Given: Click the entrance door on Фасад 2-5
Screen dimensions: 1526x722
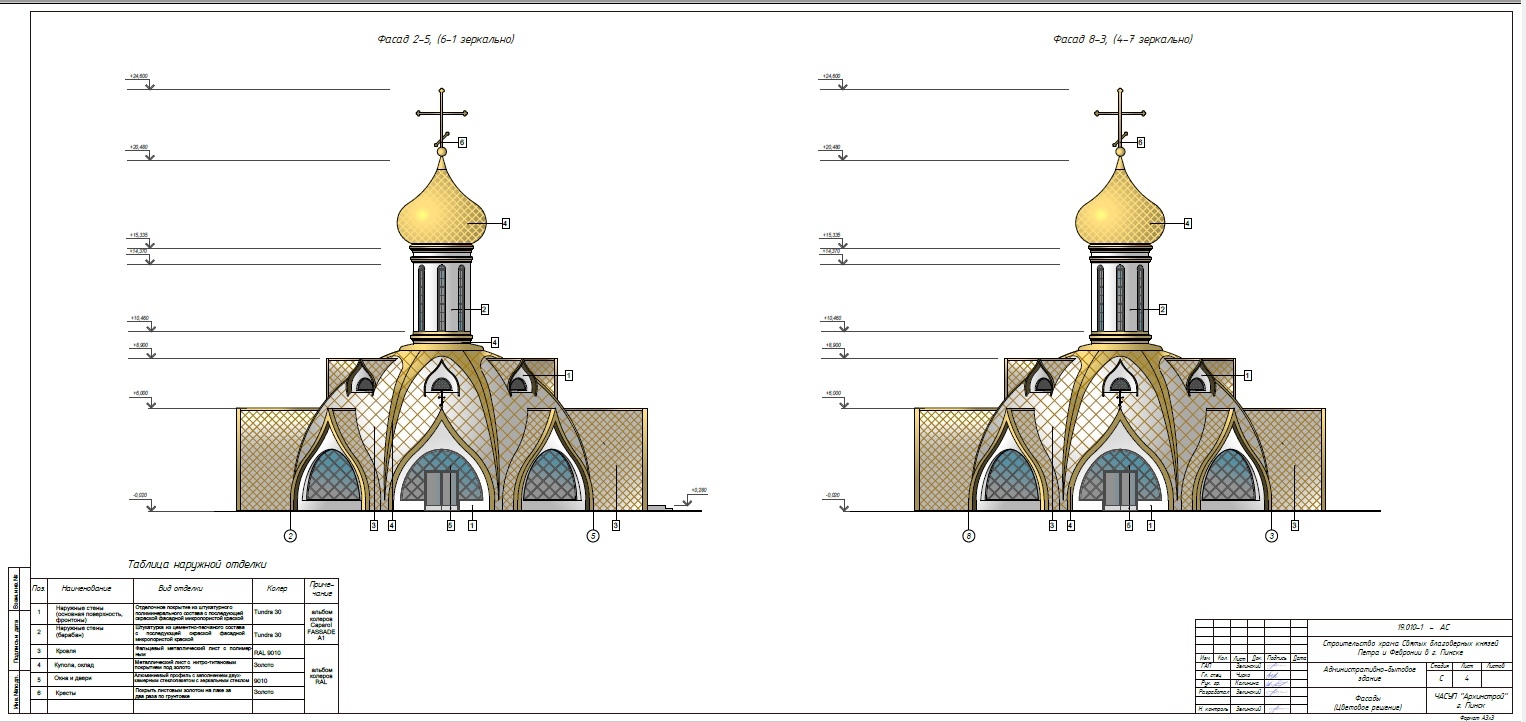Looking at the screenshot, I should (x=441, y=488).
